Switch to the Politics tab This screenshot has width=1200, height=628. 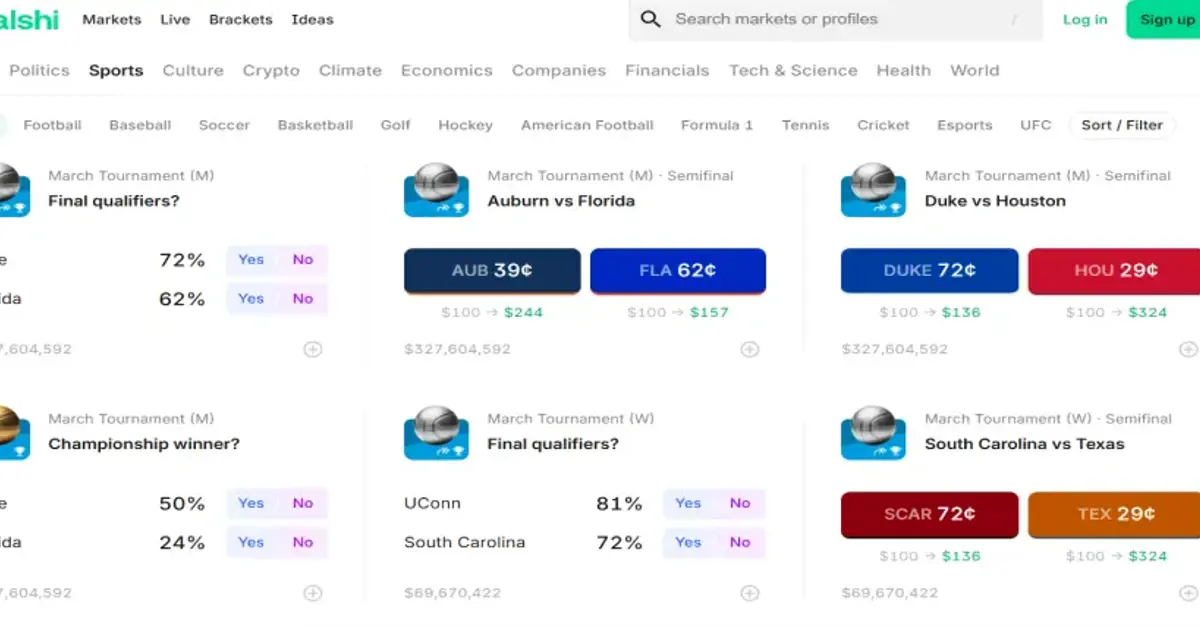(x=38, y=70)
